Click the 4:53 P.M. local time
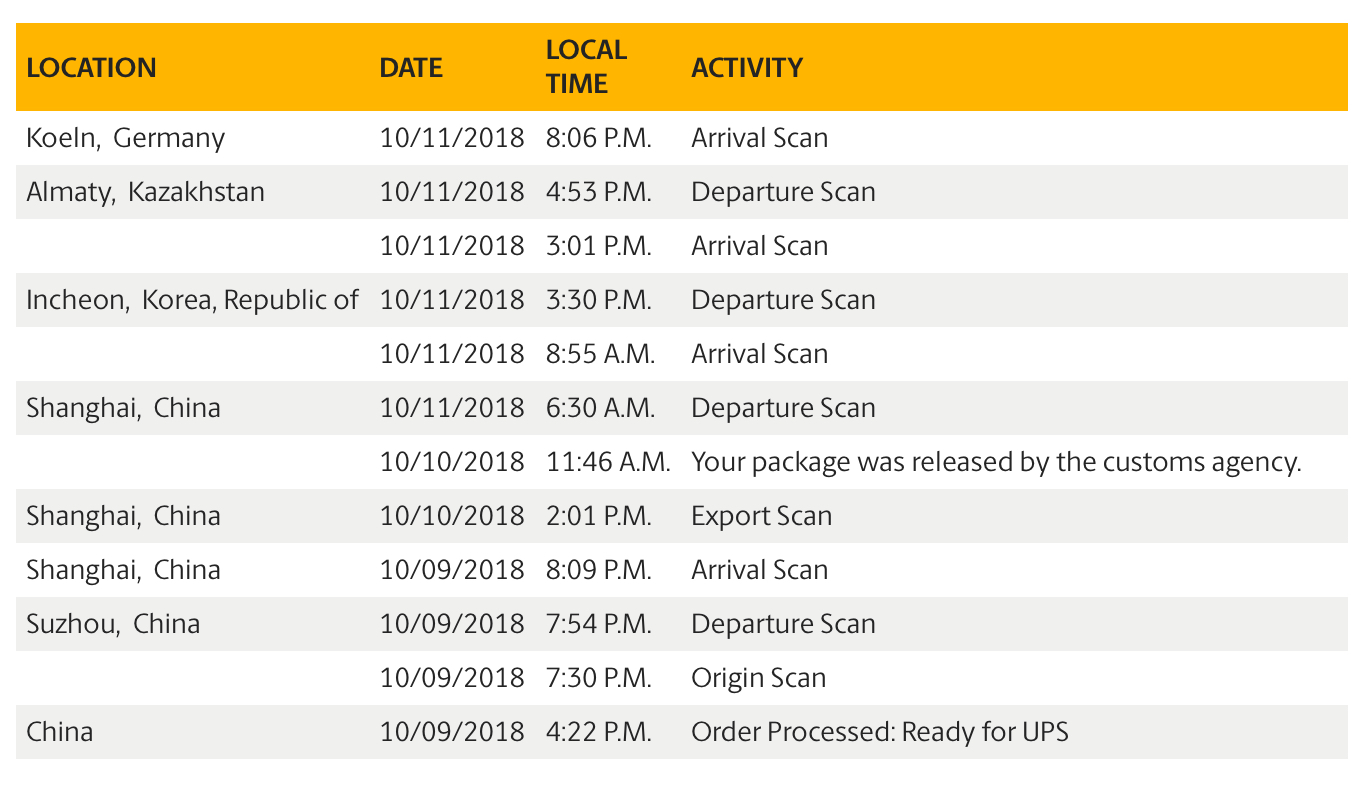Viewport: 1361px width, 785px height. [x=599, y=191]
